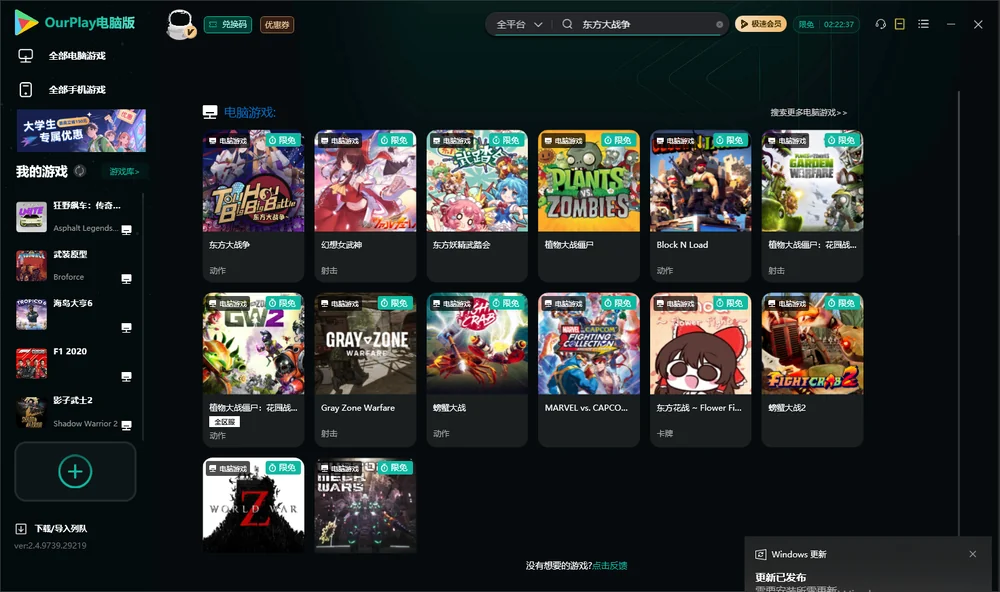Image resolution: width=1000 pixels, height=592 pixels.
Task: Close the Windows 更新 notification
Action: (x=973, y=554)
